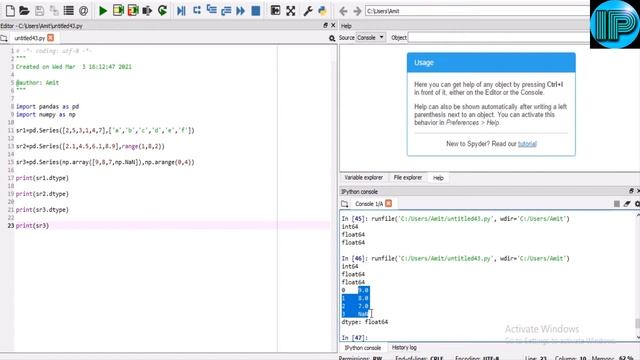Image resolution: width=640 pixels, height=360 pixels.
Task: Click the console vertical scrollbar
Action: pos(638,323)
